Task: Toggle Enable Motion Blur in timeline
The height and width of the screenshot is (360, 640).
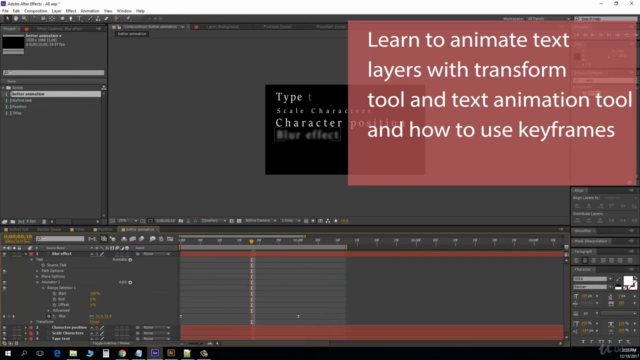Action: pyautogui.click(x=142, y=239)
